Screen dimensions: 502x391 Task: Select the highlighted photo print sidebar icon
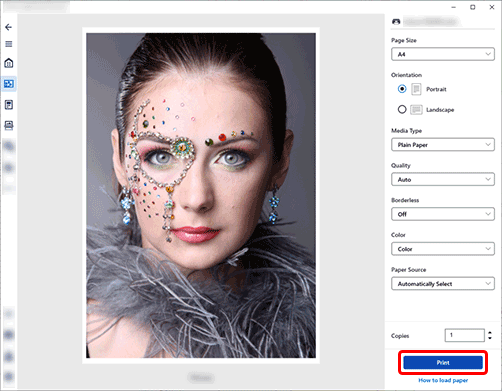pos(9,84)
